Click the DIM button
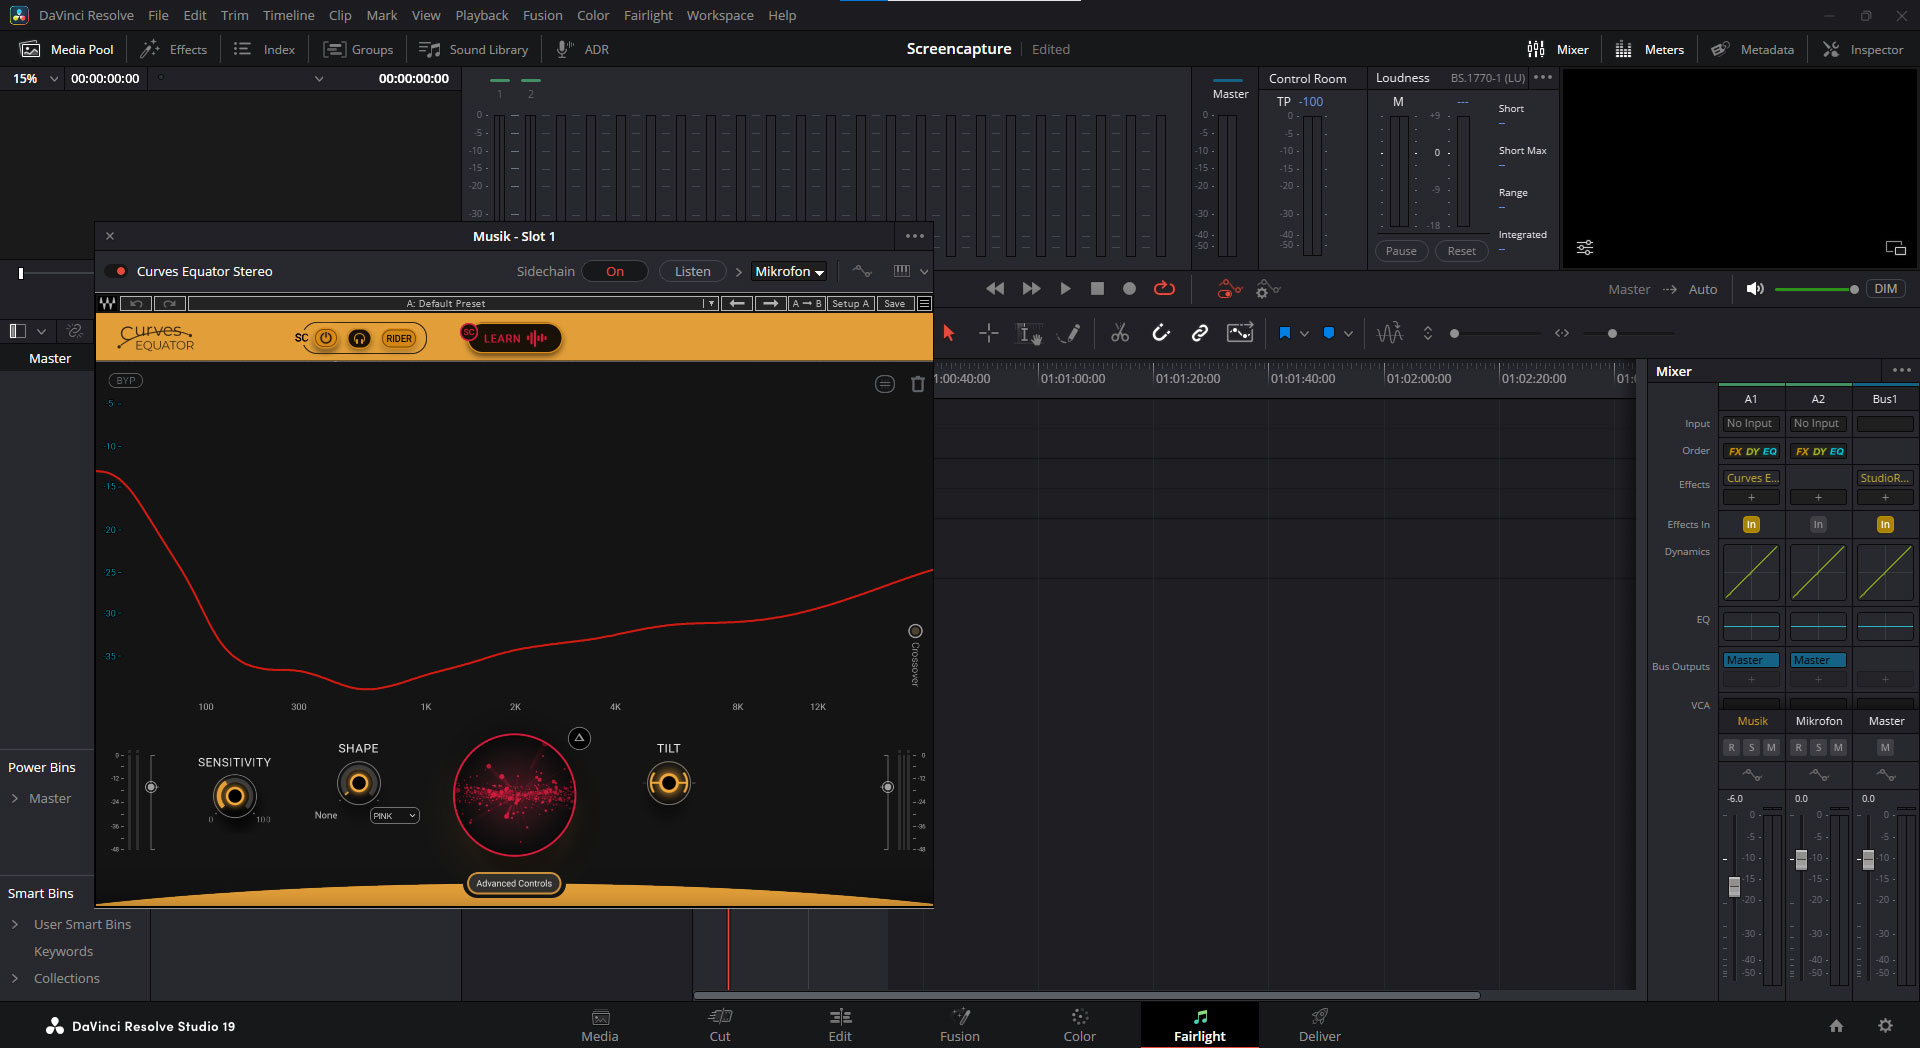Viewport: 1920px width, 1048px height. tap(1886, 289)
